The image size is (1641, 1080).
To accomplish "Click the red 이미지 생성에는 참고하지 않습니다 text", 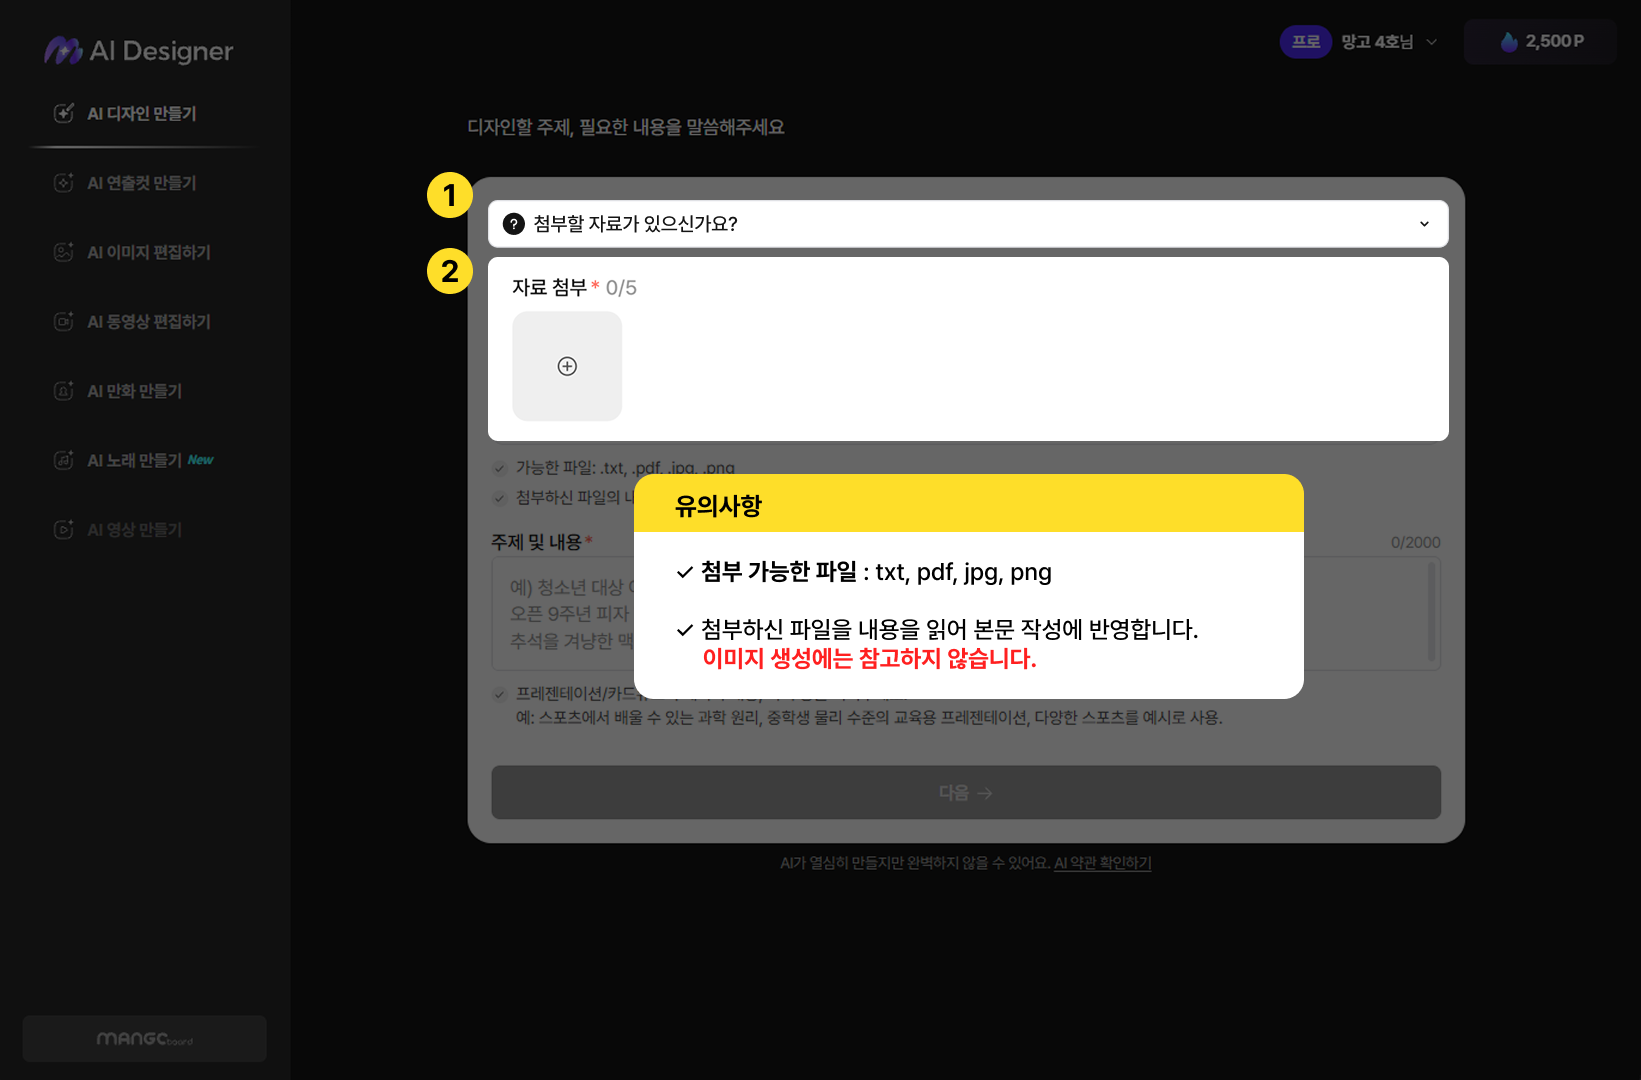I will (x=869, y=659).
